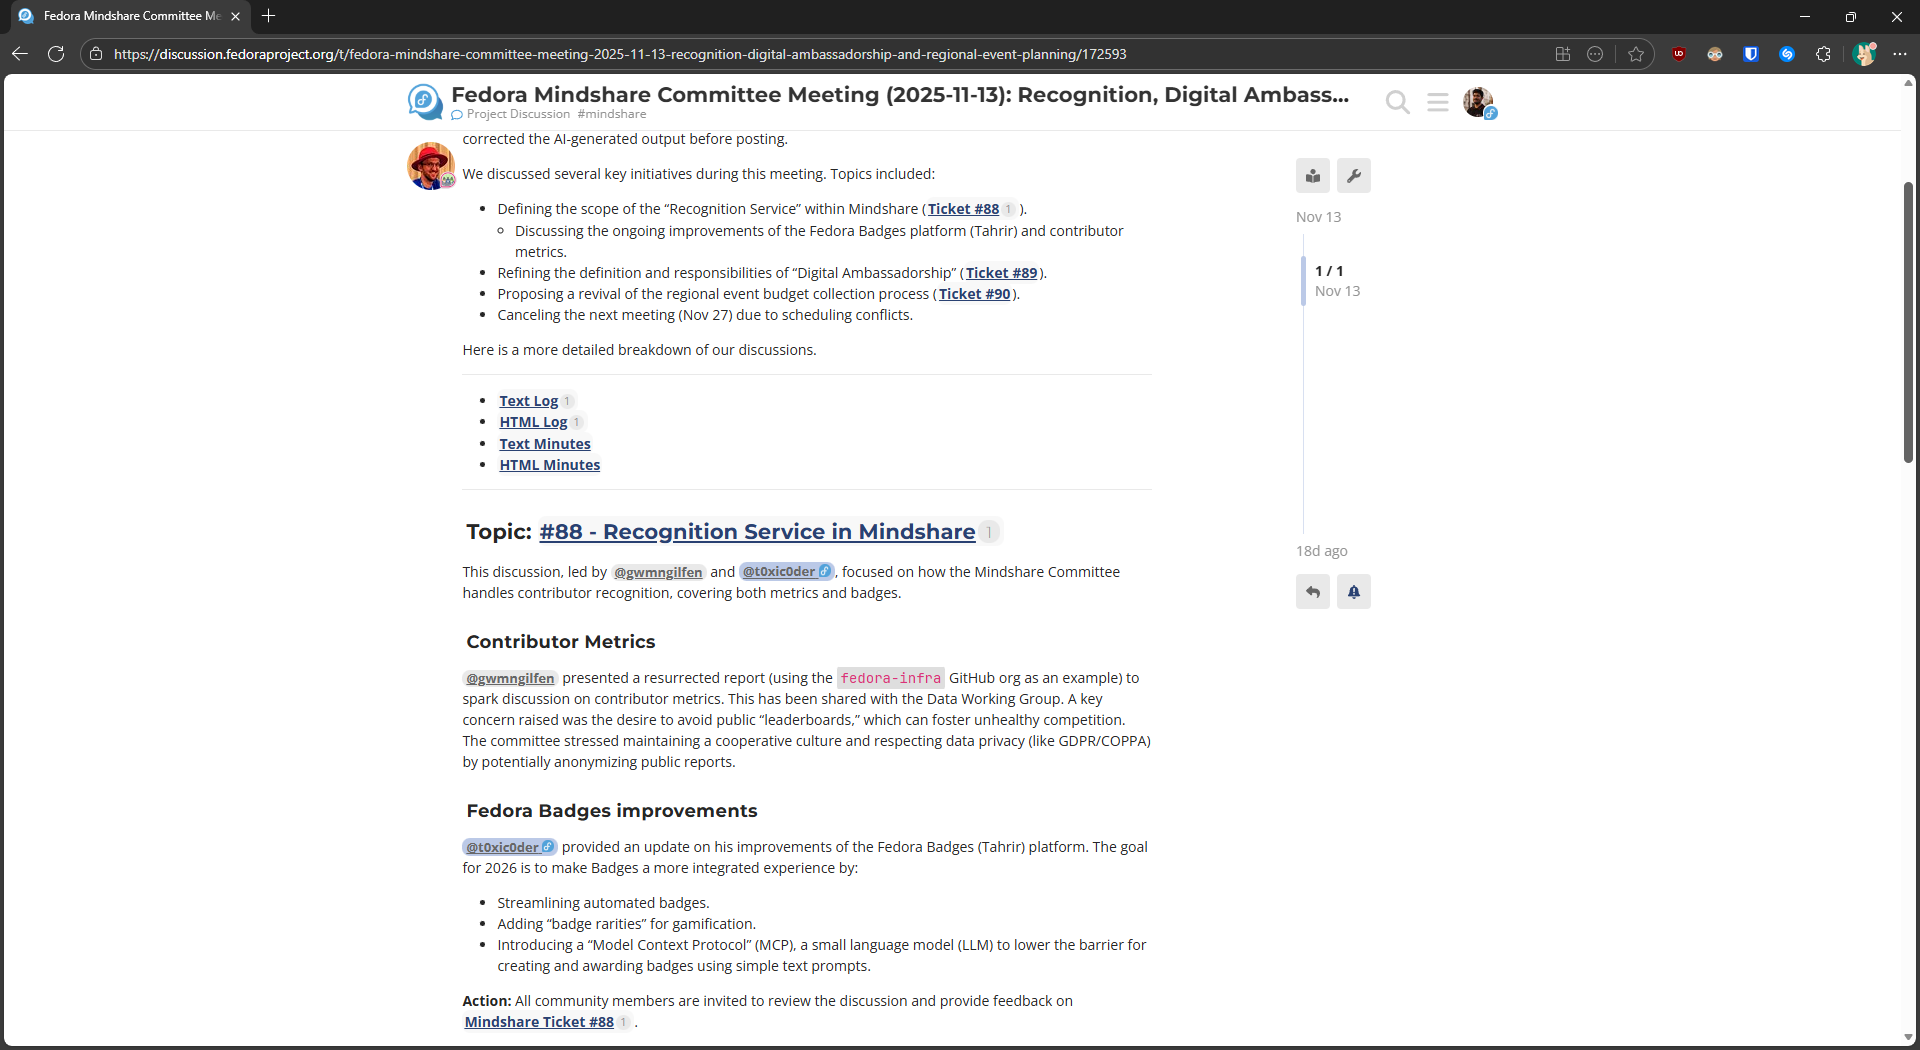This screenshot has height=1050, width=1920.
Task: Open the user avatar menu
Action: click(x=1478, y=102)
